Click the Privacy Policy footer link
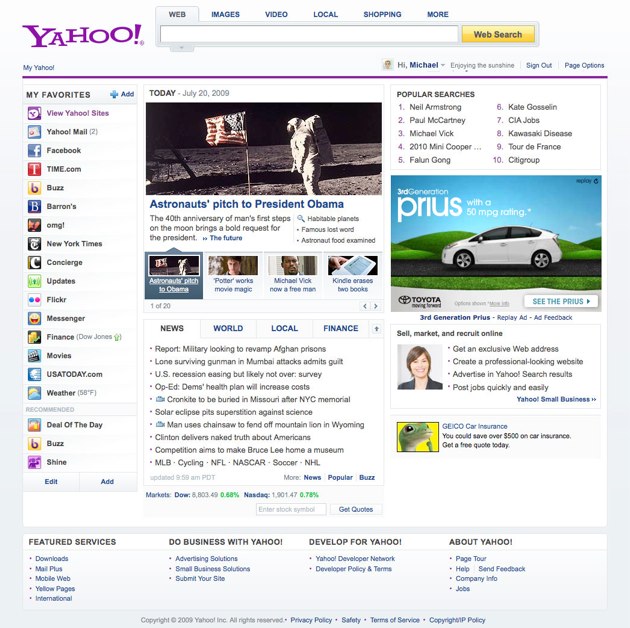630x628 pixels. pos(311,620)
